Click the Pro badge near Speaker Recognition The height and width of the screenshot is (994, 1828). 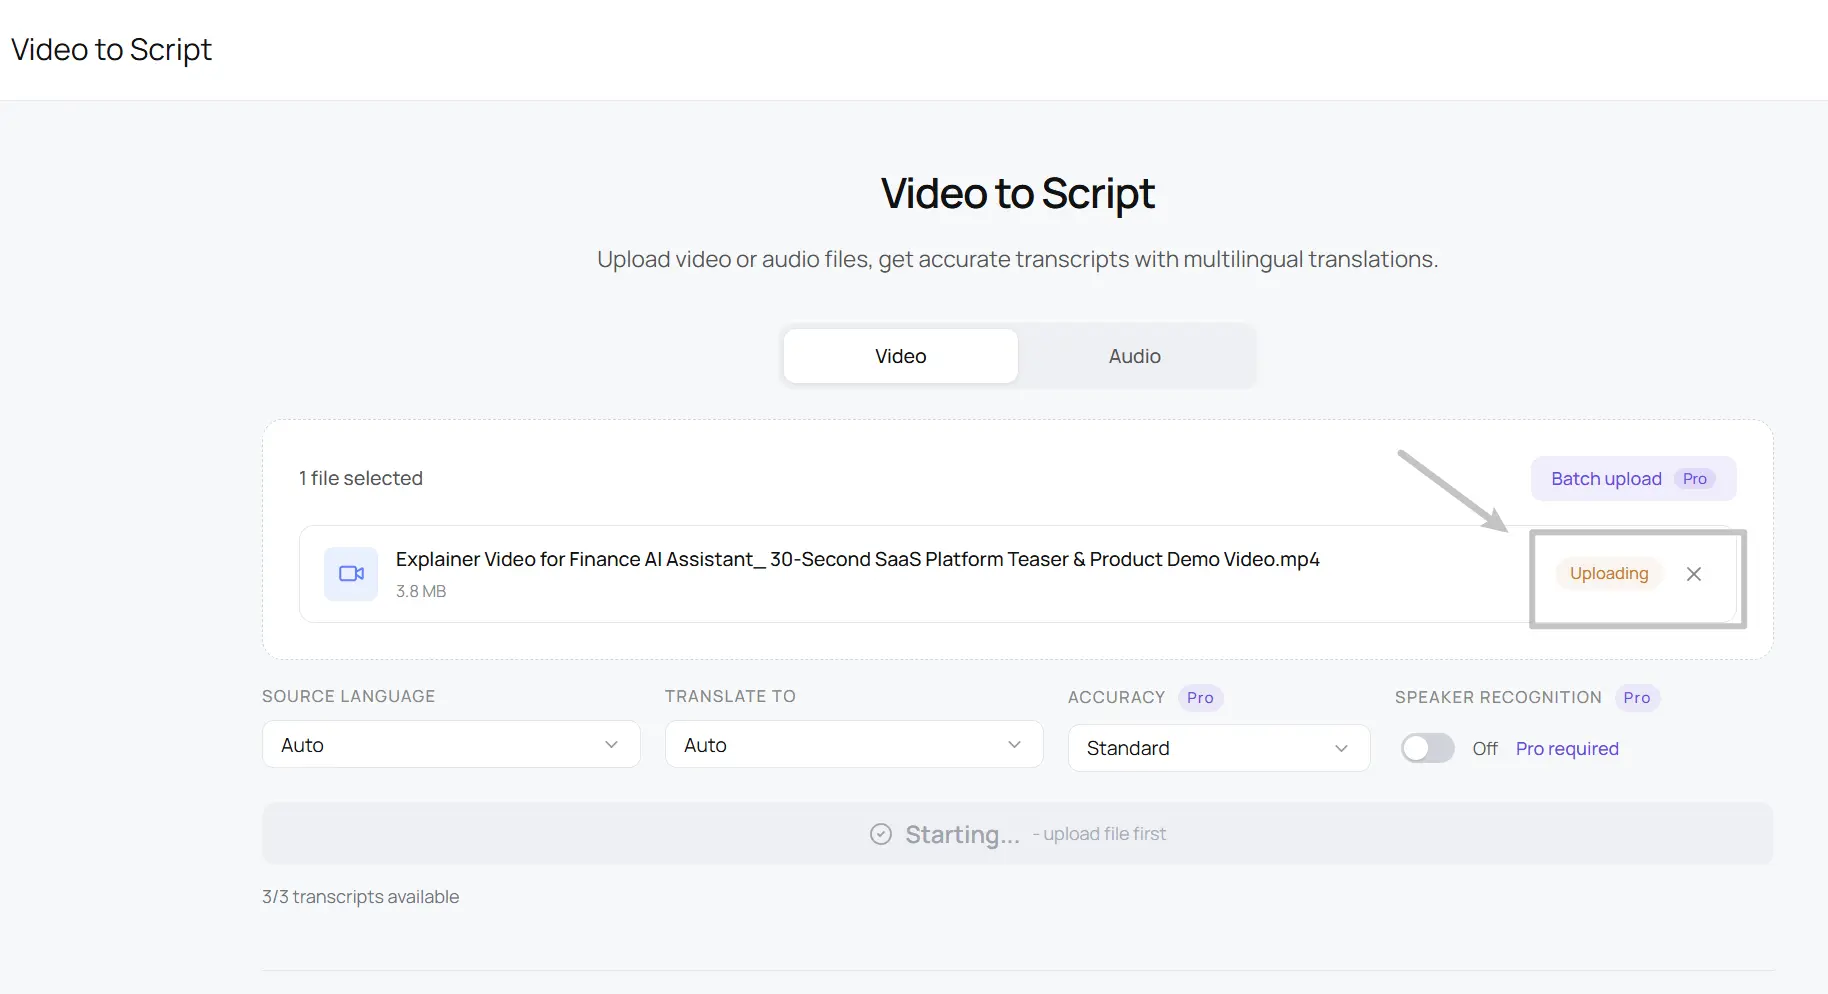point(1637,697)
